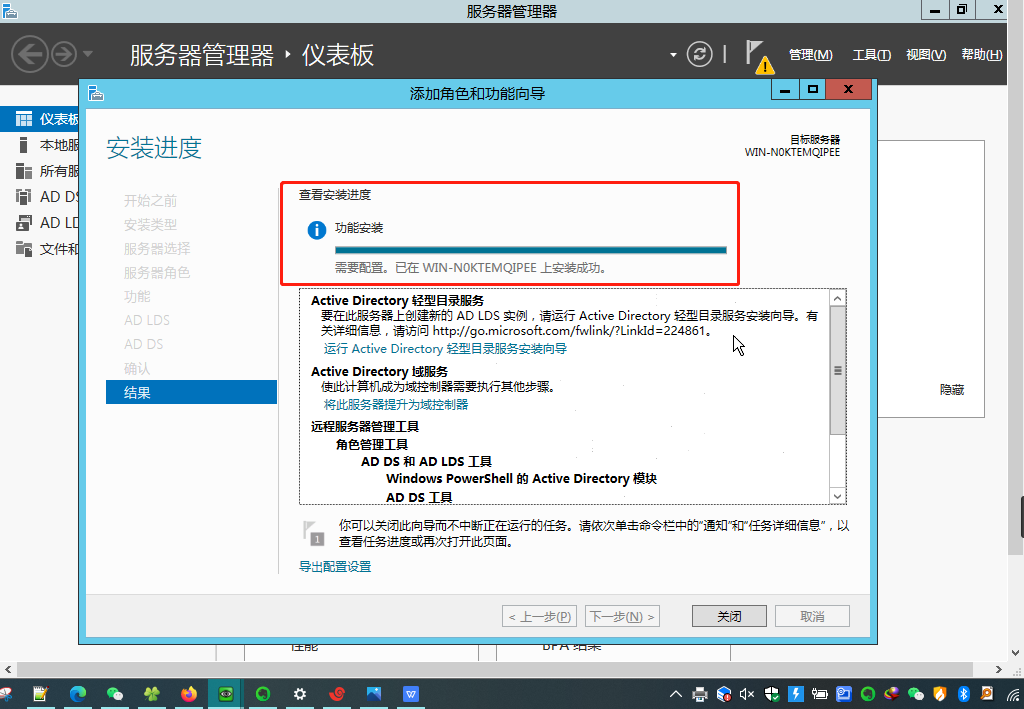Click the printer tray icon
Viewport: 1024px width, 709px height.
click(x=699, y=694)
